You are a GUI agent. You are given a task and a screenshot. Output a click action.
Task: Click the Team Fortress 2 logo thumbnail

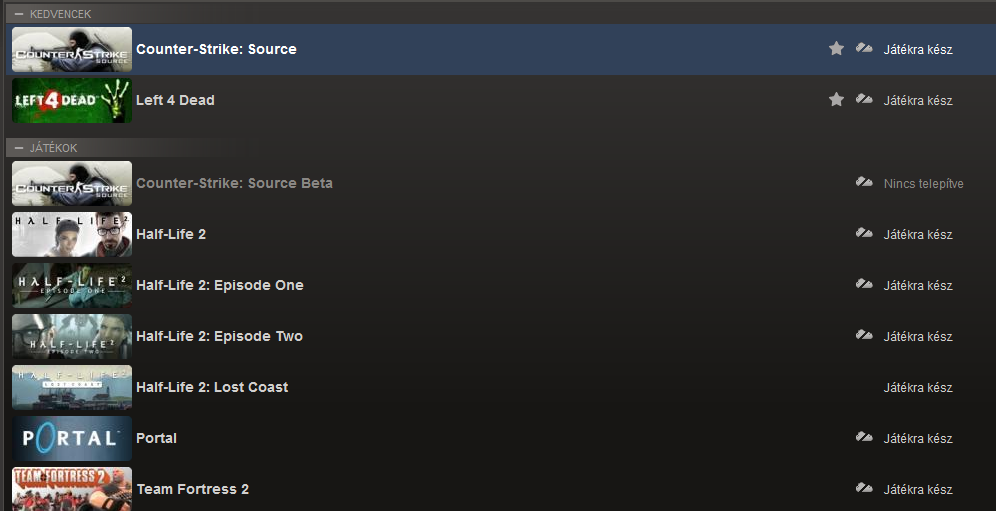(72, 489)
